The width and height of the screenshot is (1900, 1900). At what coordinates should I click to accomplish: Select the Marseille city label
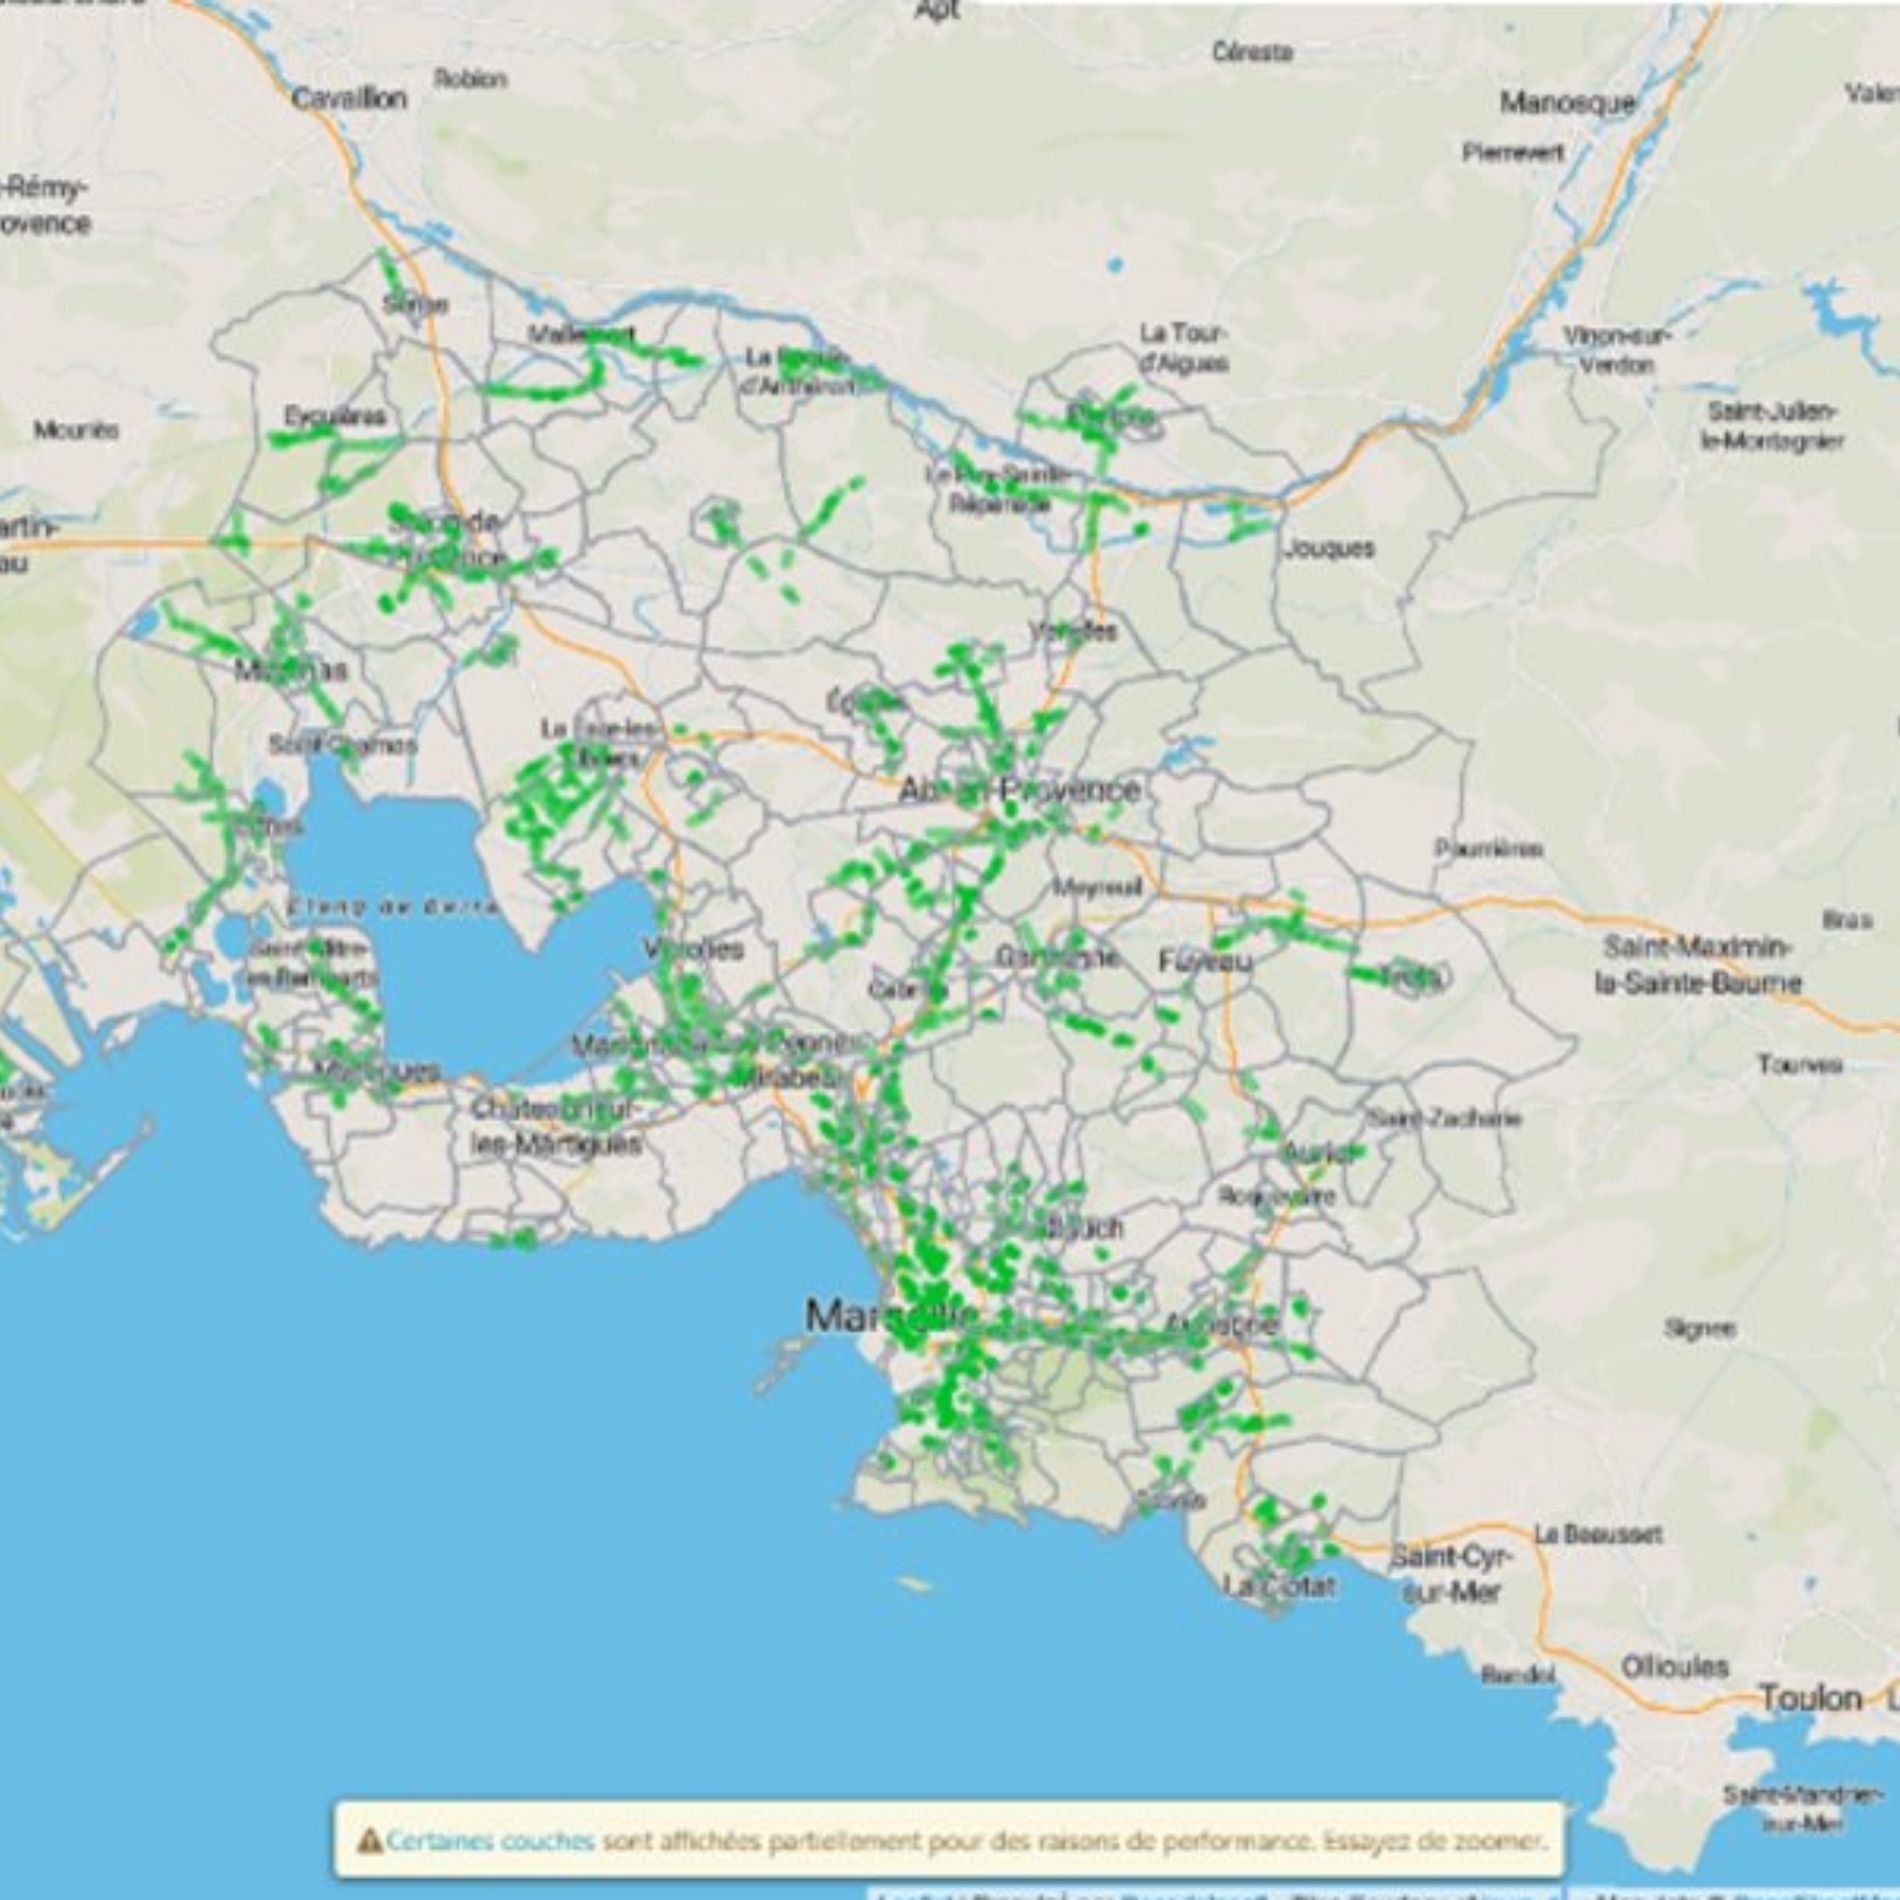pyautogui.click(x=890, y=1316)
